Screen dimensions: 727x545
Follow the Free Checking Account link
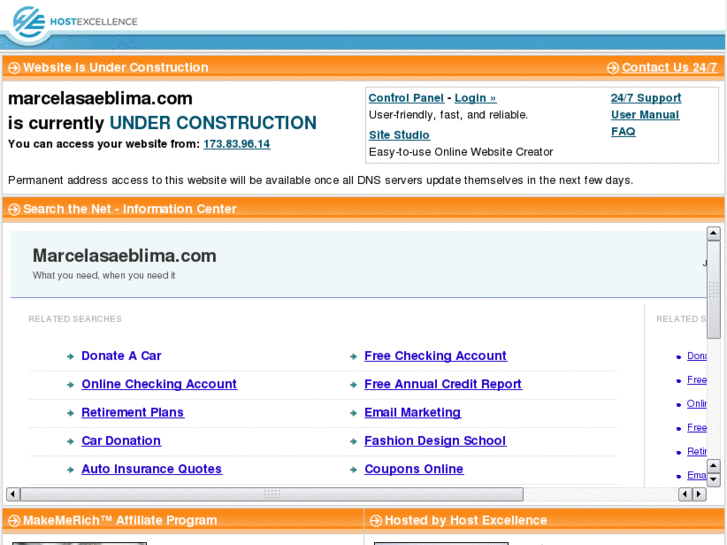(435, 356)
